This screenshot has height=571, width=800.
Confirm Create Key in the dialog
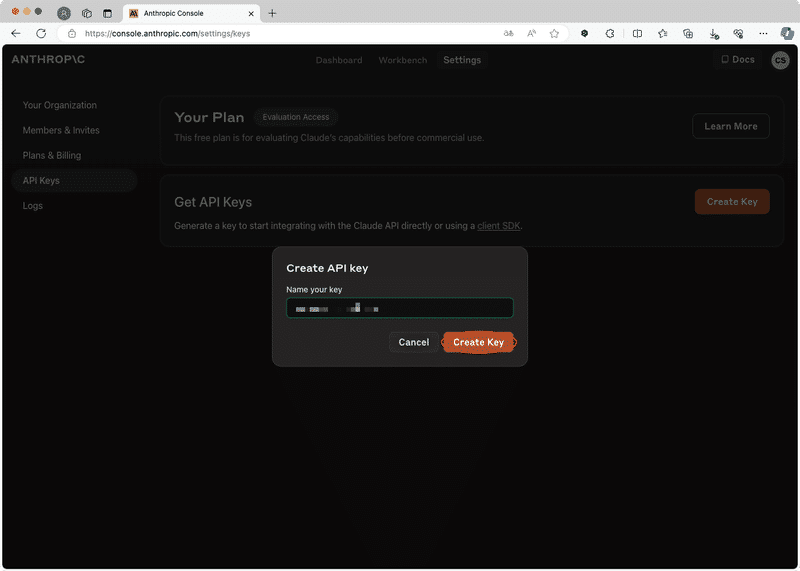point(479,342)
